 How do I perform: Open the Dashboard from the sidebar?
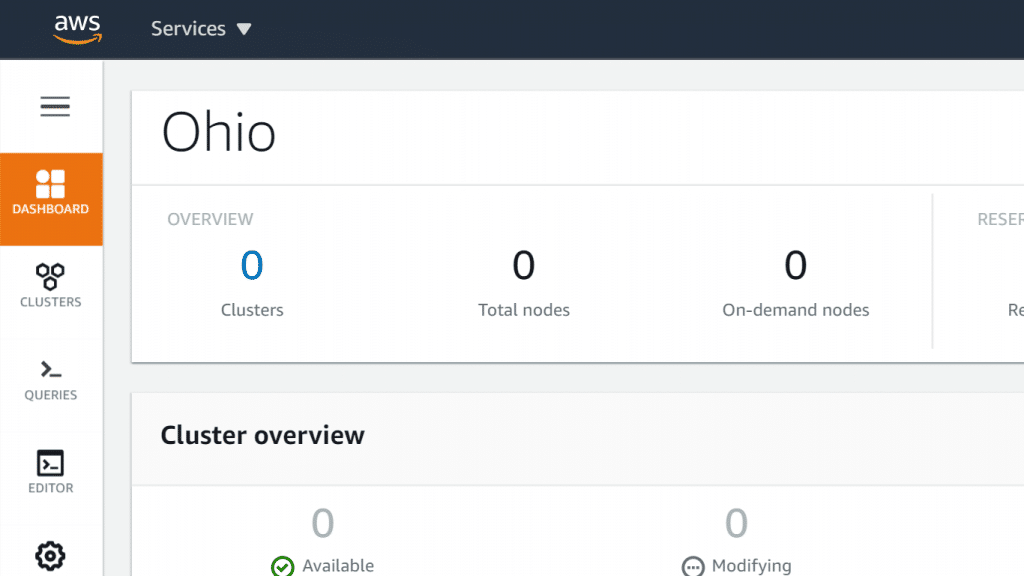coord(51,198)
